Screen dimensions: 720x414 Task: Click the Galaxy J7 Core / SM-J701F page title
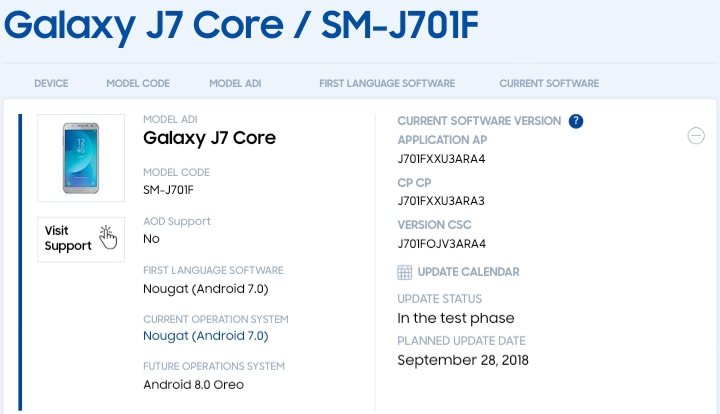(x=242, y=26)
